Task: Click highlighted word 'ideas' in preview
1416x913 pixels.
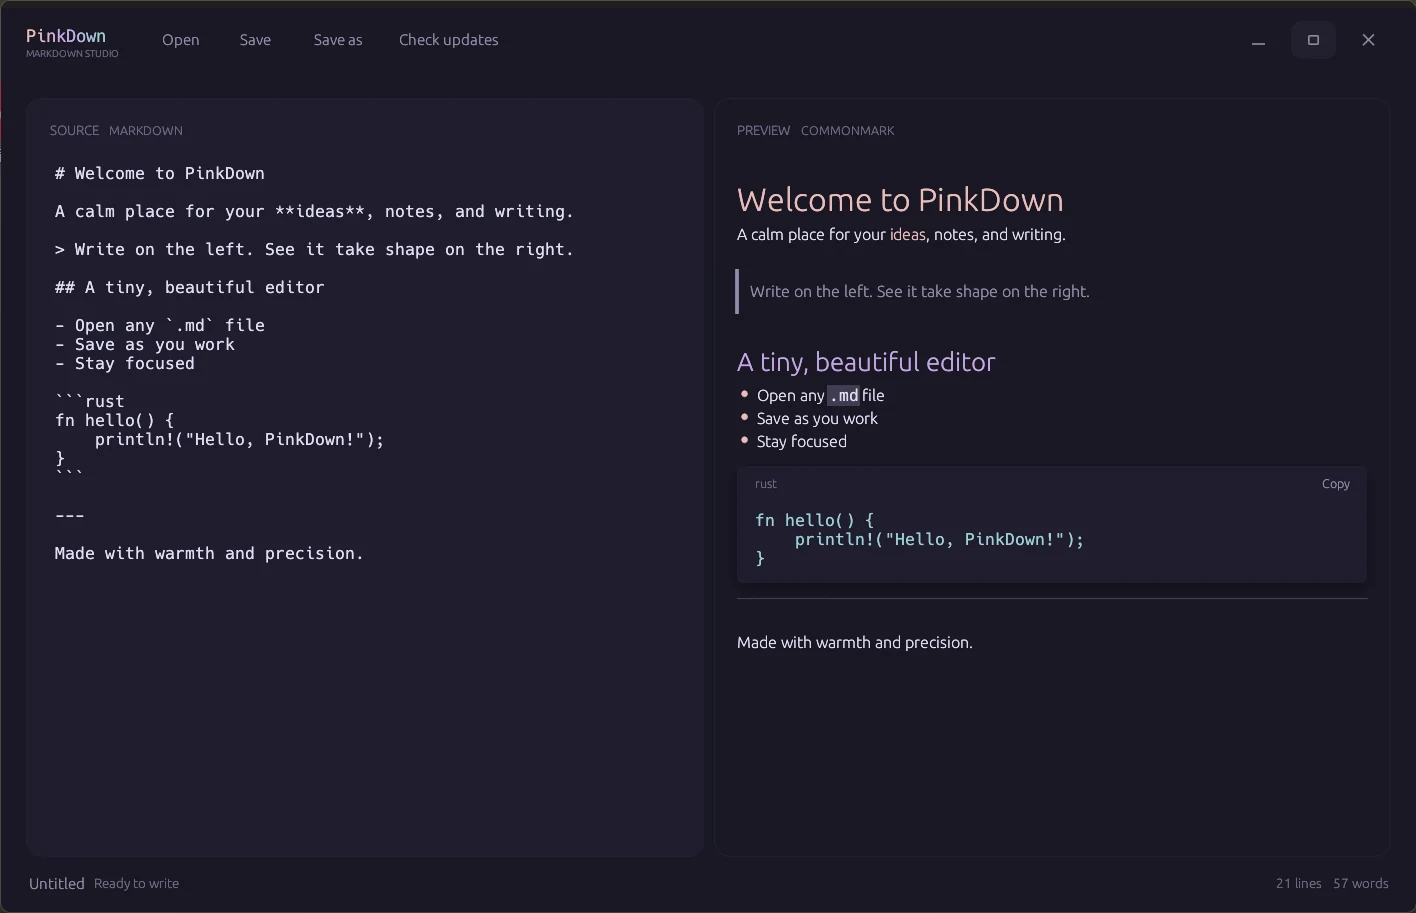Action: [908, 235]
